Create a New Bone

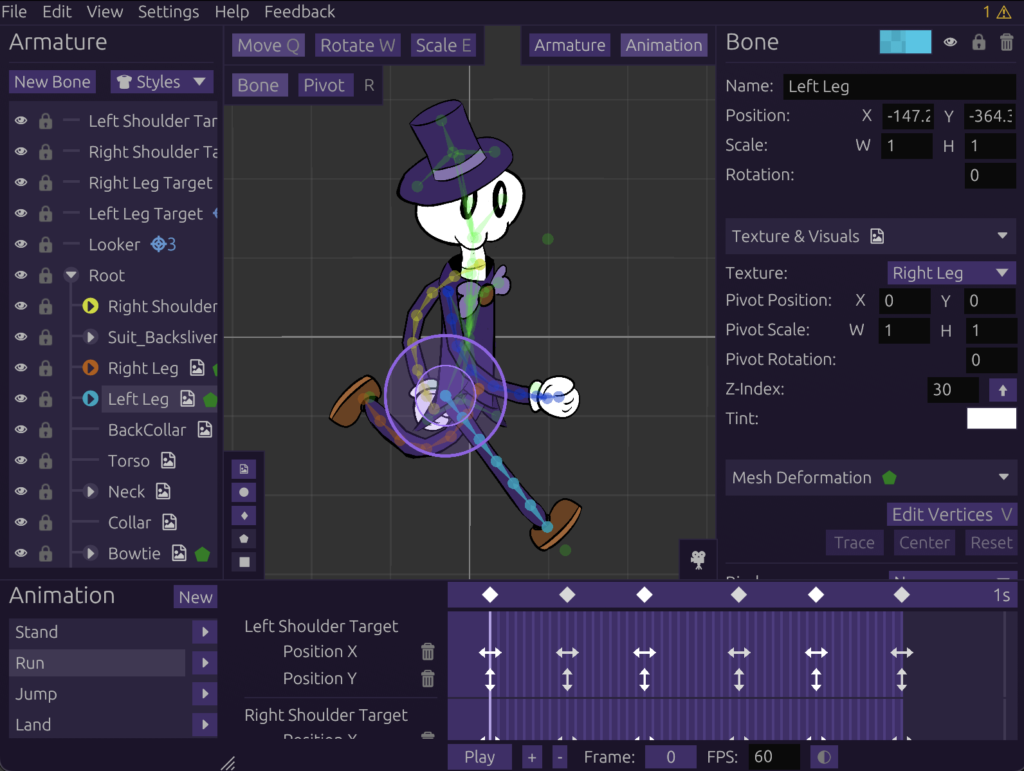[52, 82]
